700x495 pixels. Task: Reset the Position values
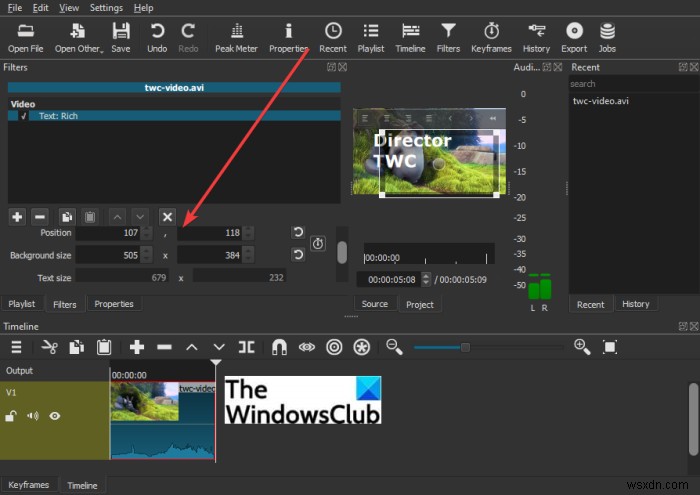coord(298,232)
